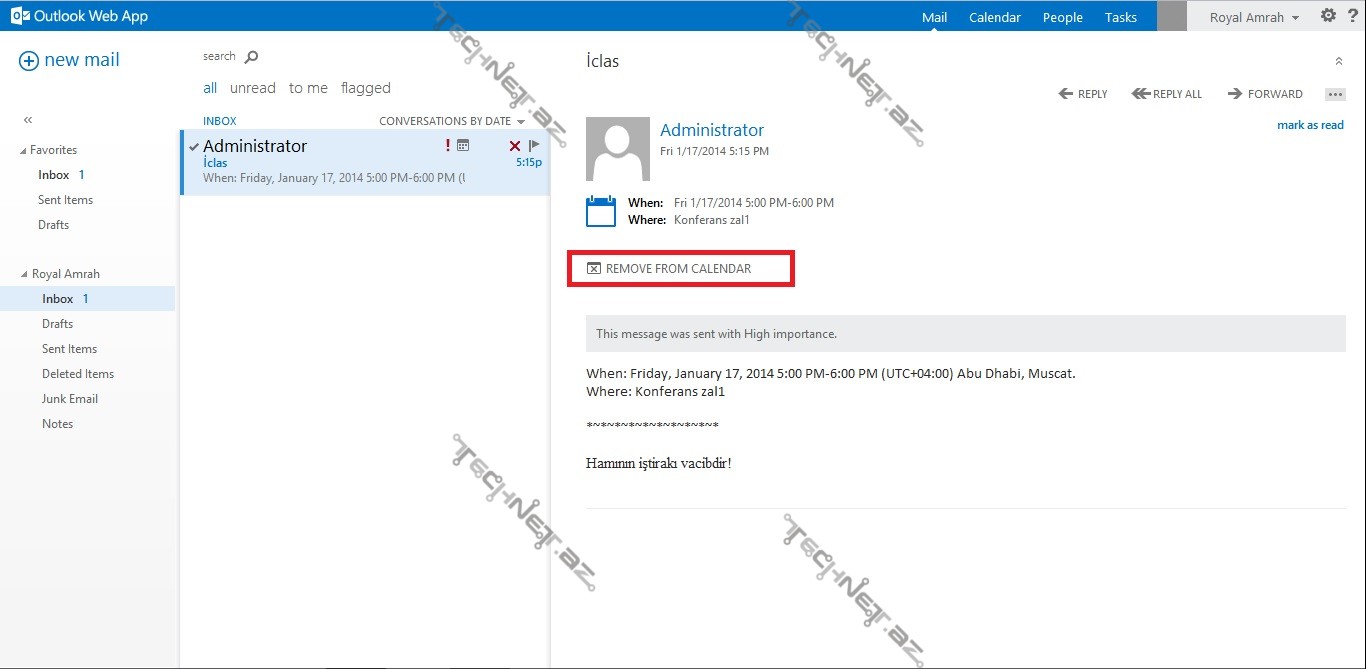
Task: Collapse the Favorites folder group
Action: (24, 150)
